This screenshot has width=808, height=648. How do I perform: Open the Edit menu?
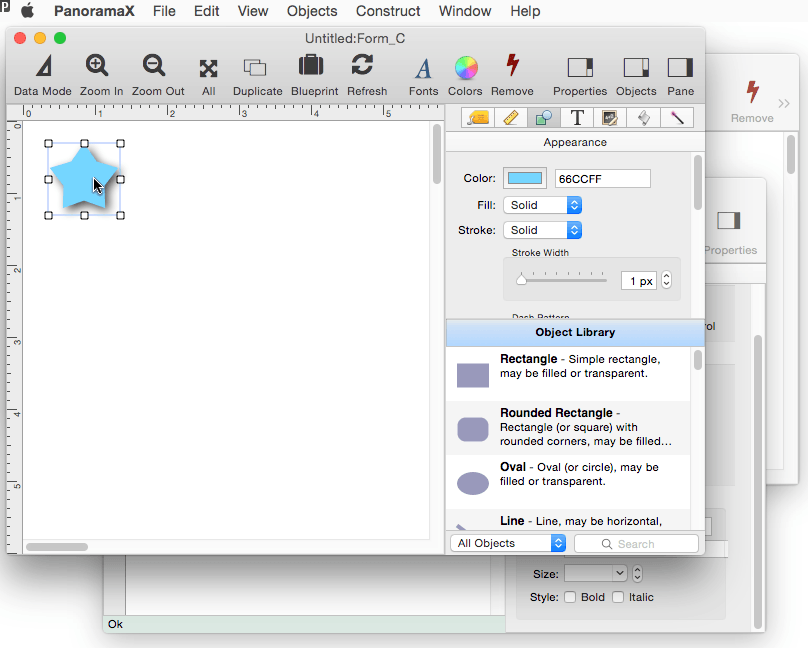pos(207,11)
